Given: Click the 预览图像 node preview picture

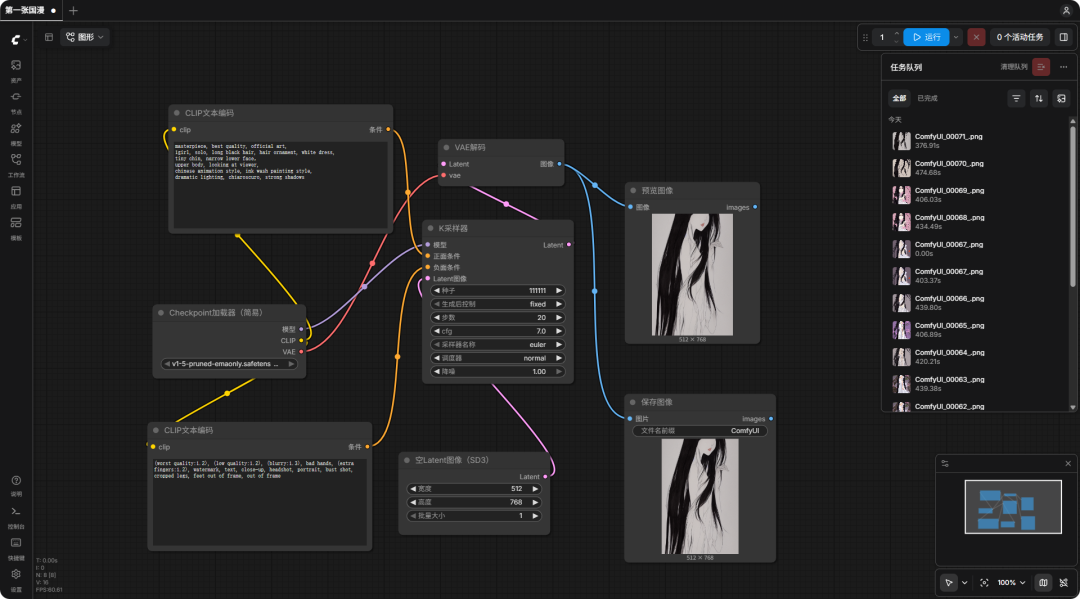Looking at the screenshot, I should point(692,275).
